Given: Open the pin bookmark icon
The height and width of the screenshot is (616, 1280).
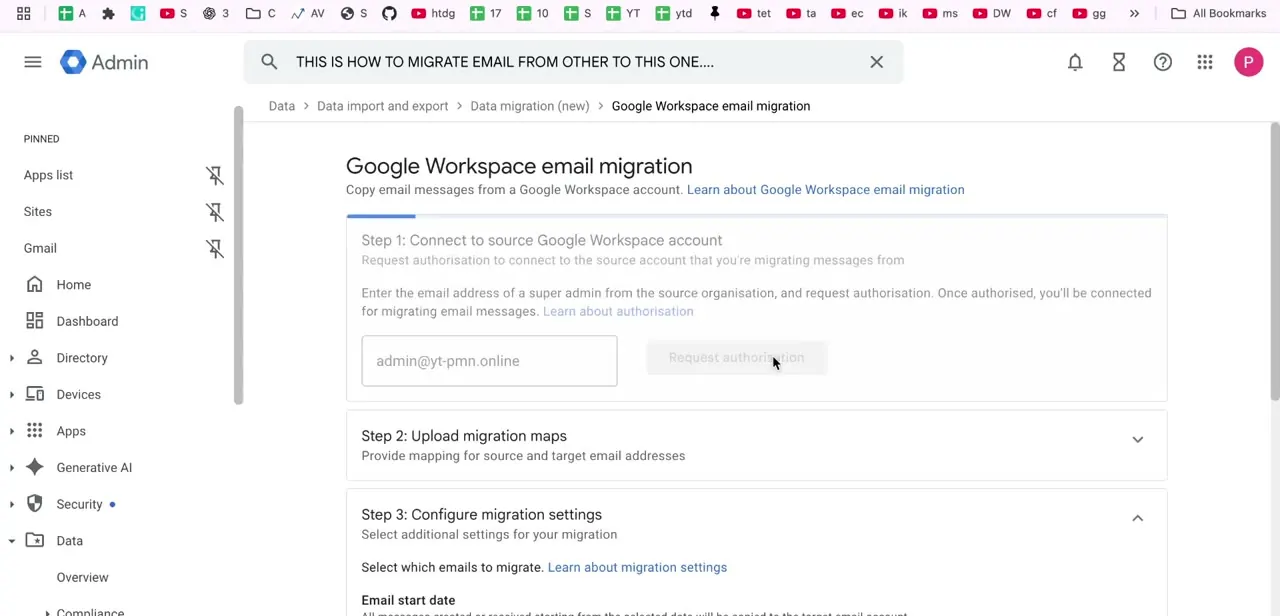Looking at the screenshot, I should [x=715, y=13].
